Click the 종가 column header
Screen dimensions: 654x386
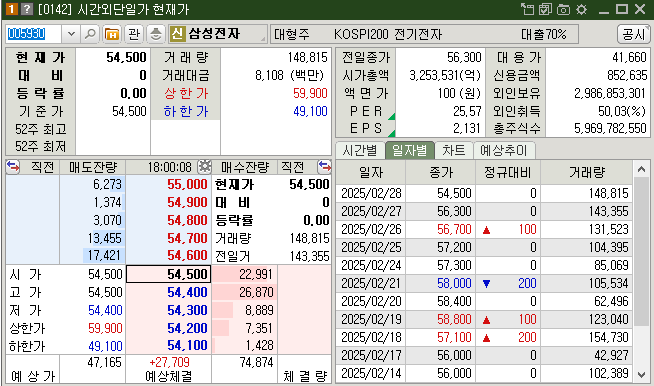(x=440, y=172)
